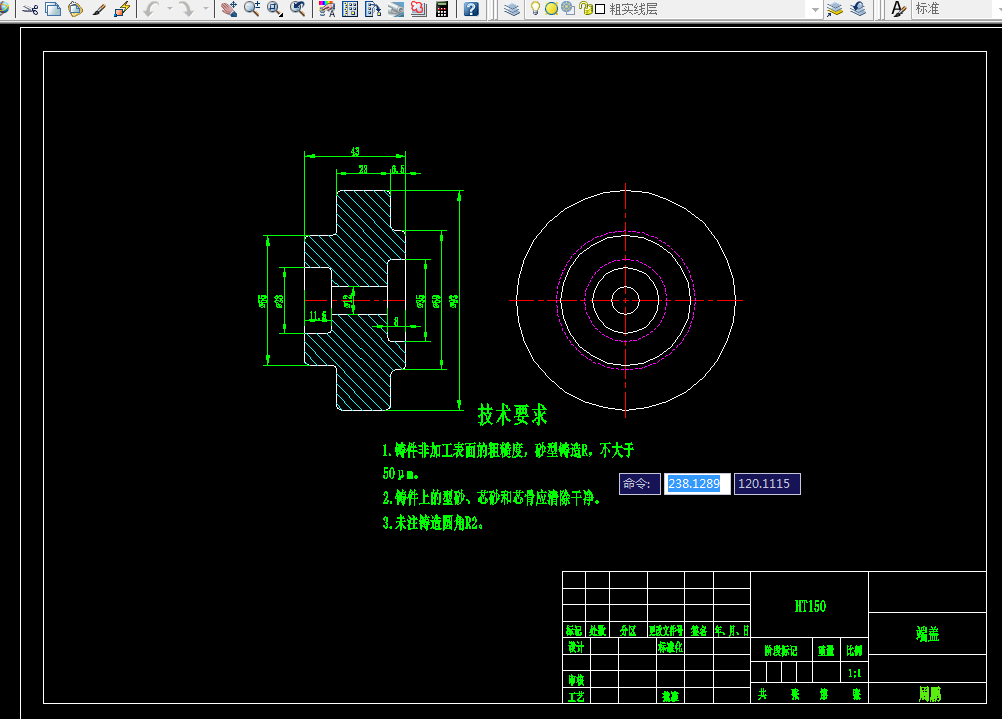Select the 11.5 dimension text
1002x719 pixels.
(x=318, y=316)
